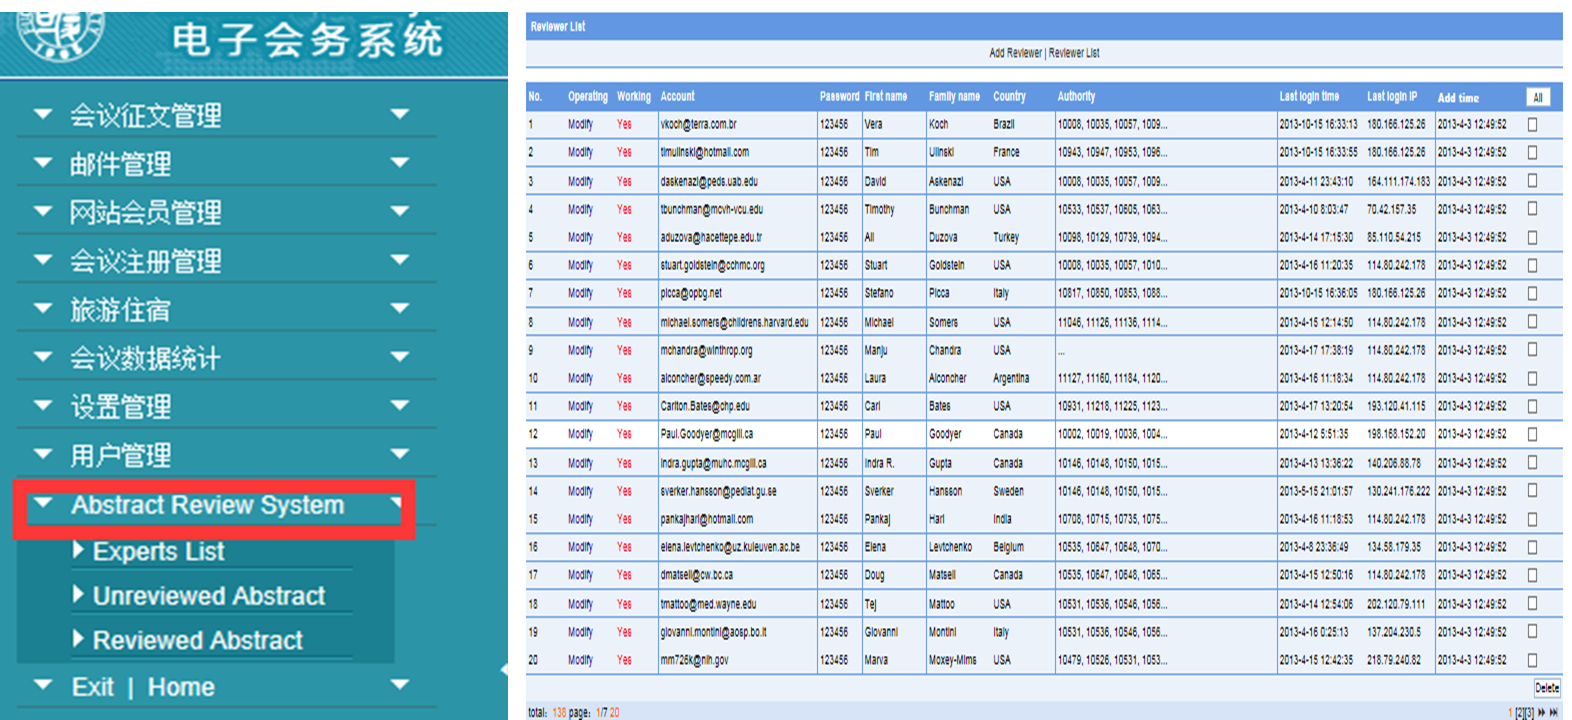Open the Experts List submenu item
The width and height of the screenshot is (1572, 720).
click(159, 551)
